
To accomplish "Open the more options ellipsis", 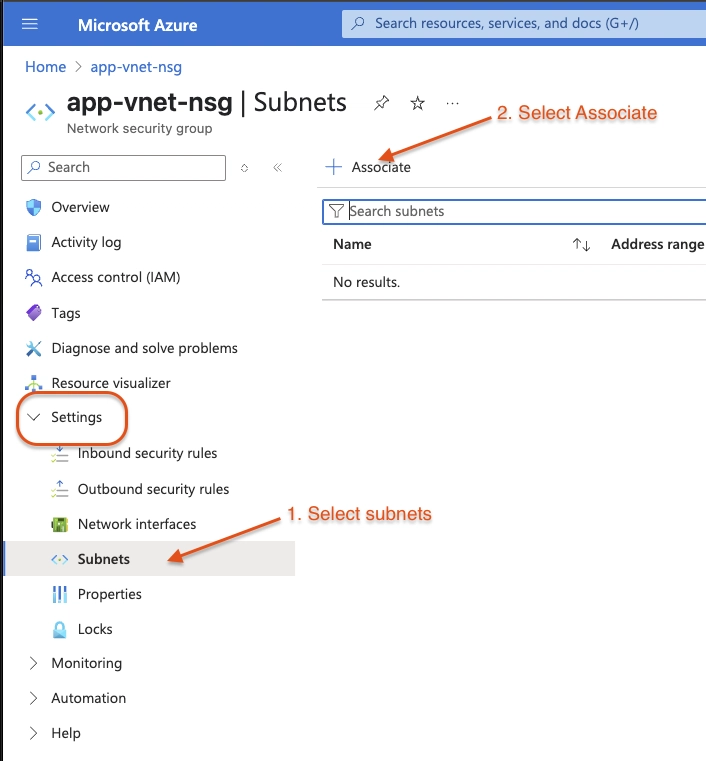I will (452, 103).
